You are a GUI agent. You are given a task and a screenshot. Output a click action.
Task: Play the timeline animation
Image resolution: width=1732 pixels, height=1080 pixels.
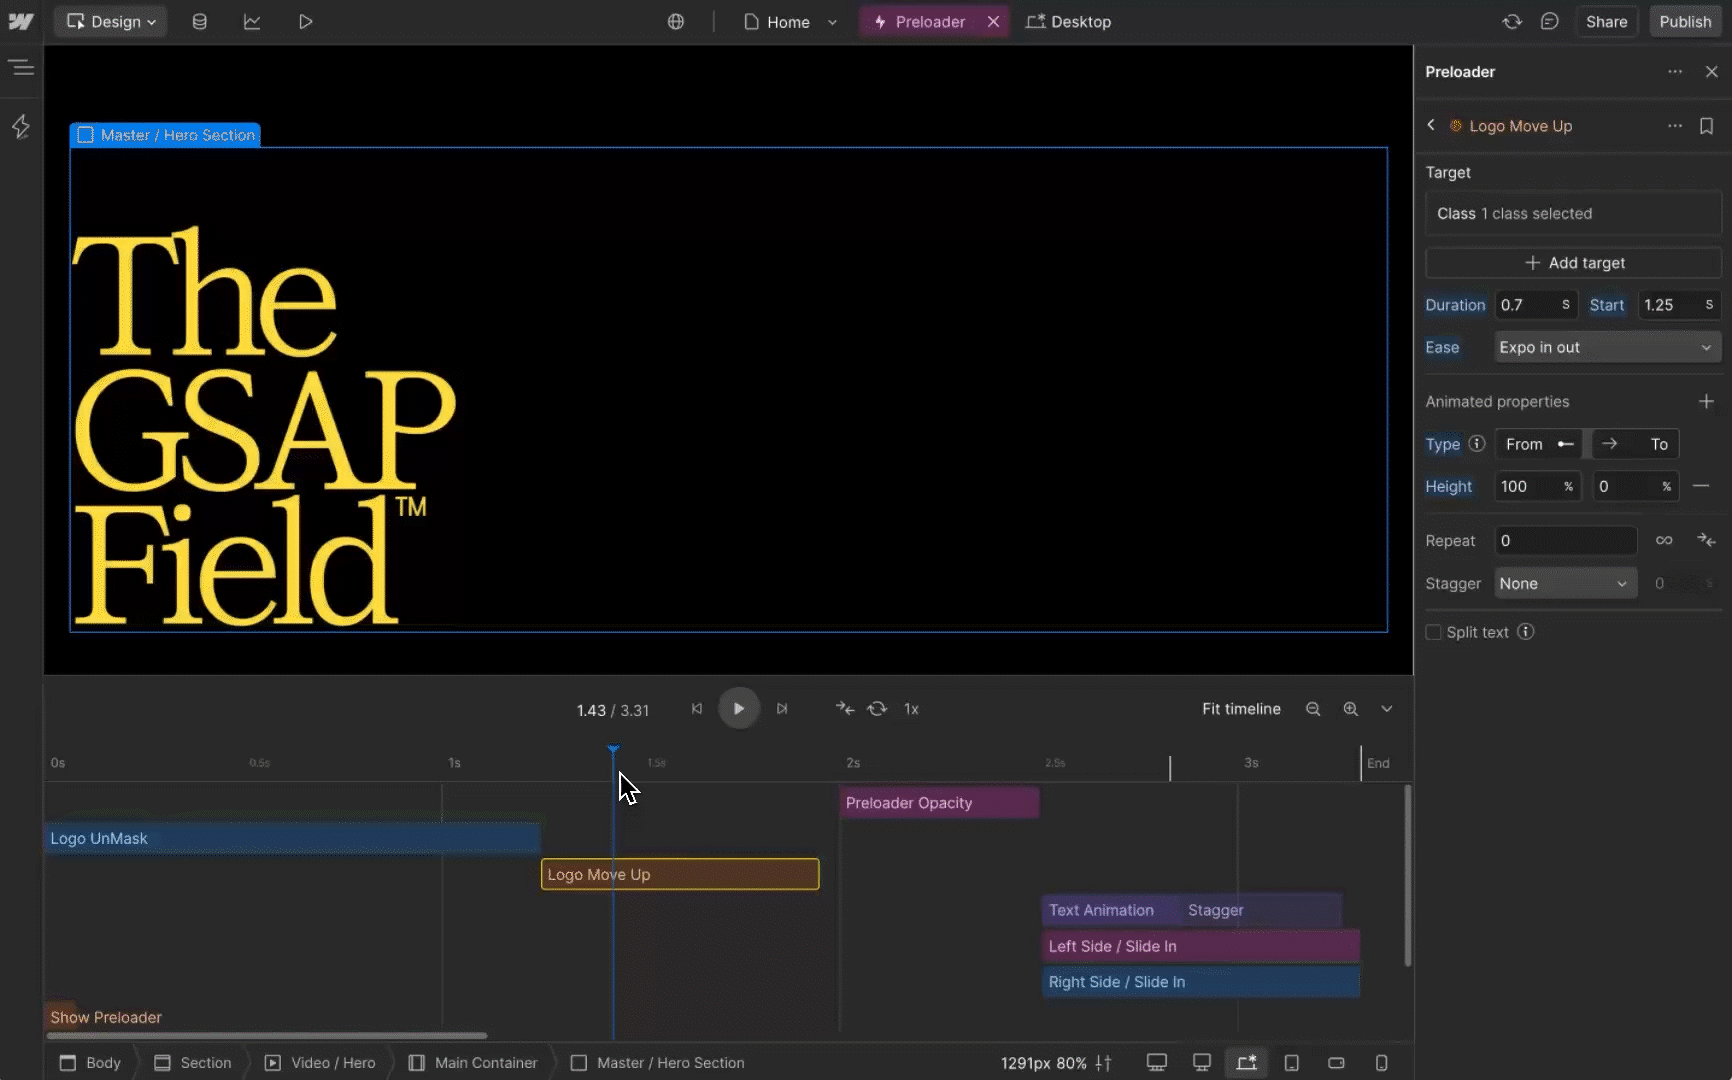pyautogui.click(x=739, y=708)
